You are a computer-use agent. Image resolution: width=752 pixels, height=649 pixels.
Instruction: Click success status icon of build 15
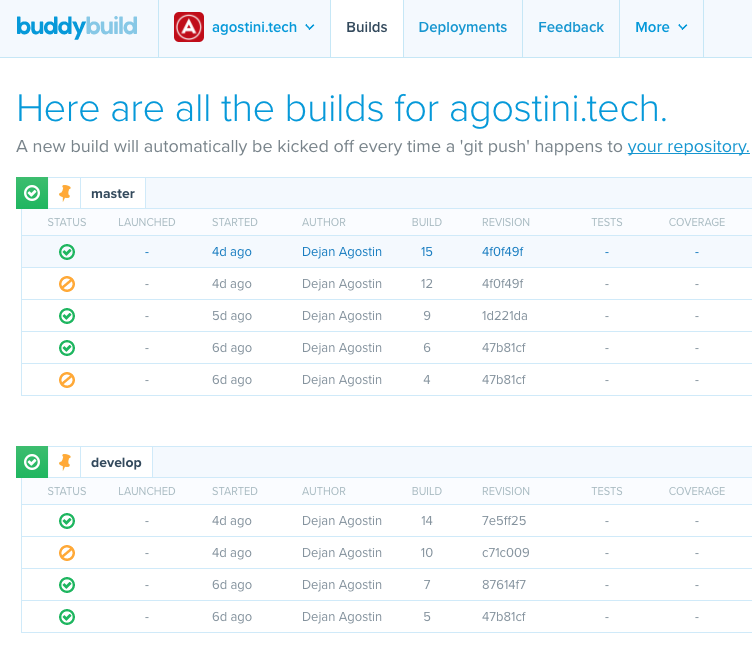click(67, 252)
